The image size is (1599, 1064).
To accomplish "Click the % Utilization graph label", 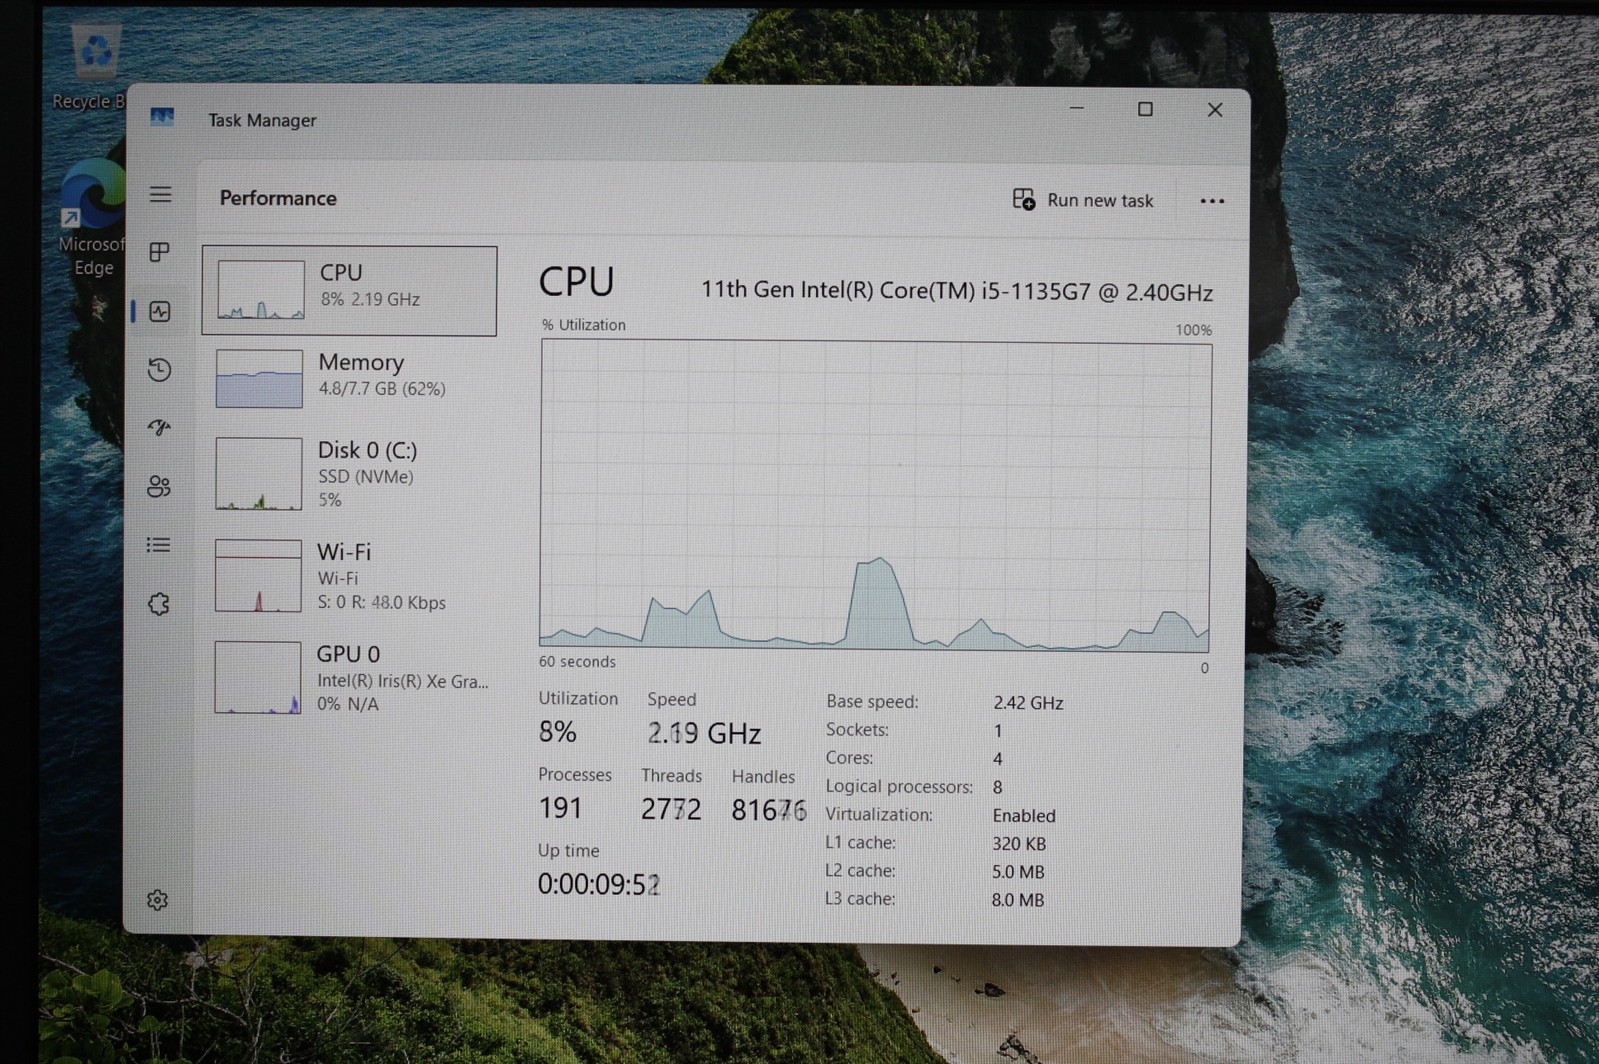I will point(584,325).
